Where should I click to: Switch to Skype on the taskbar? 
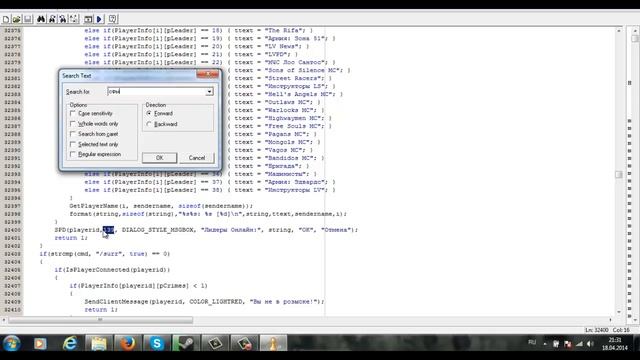click(157, 344)
